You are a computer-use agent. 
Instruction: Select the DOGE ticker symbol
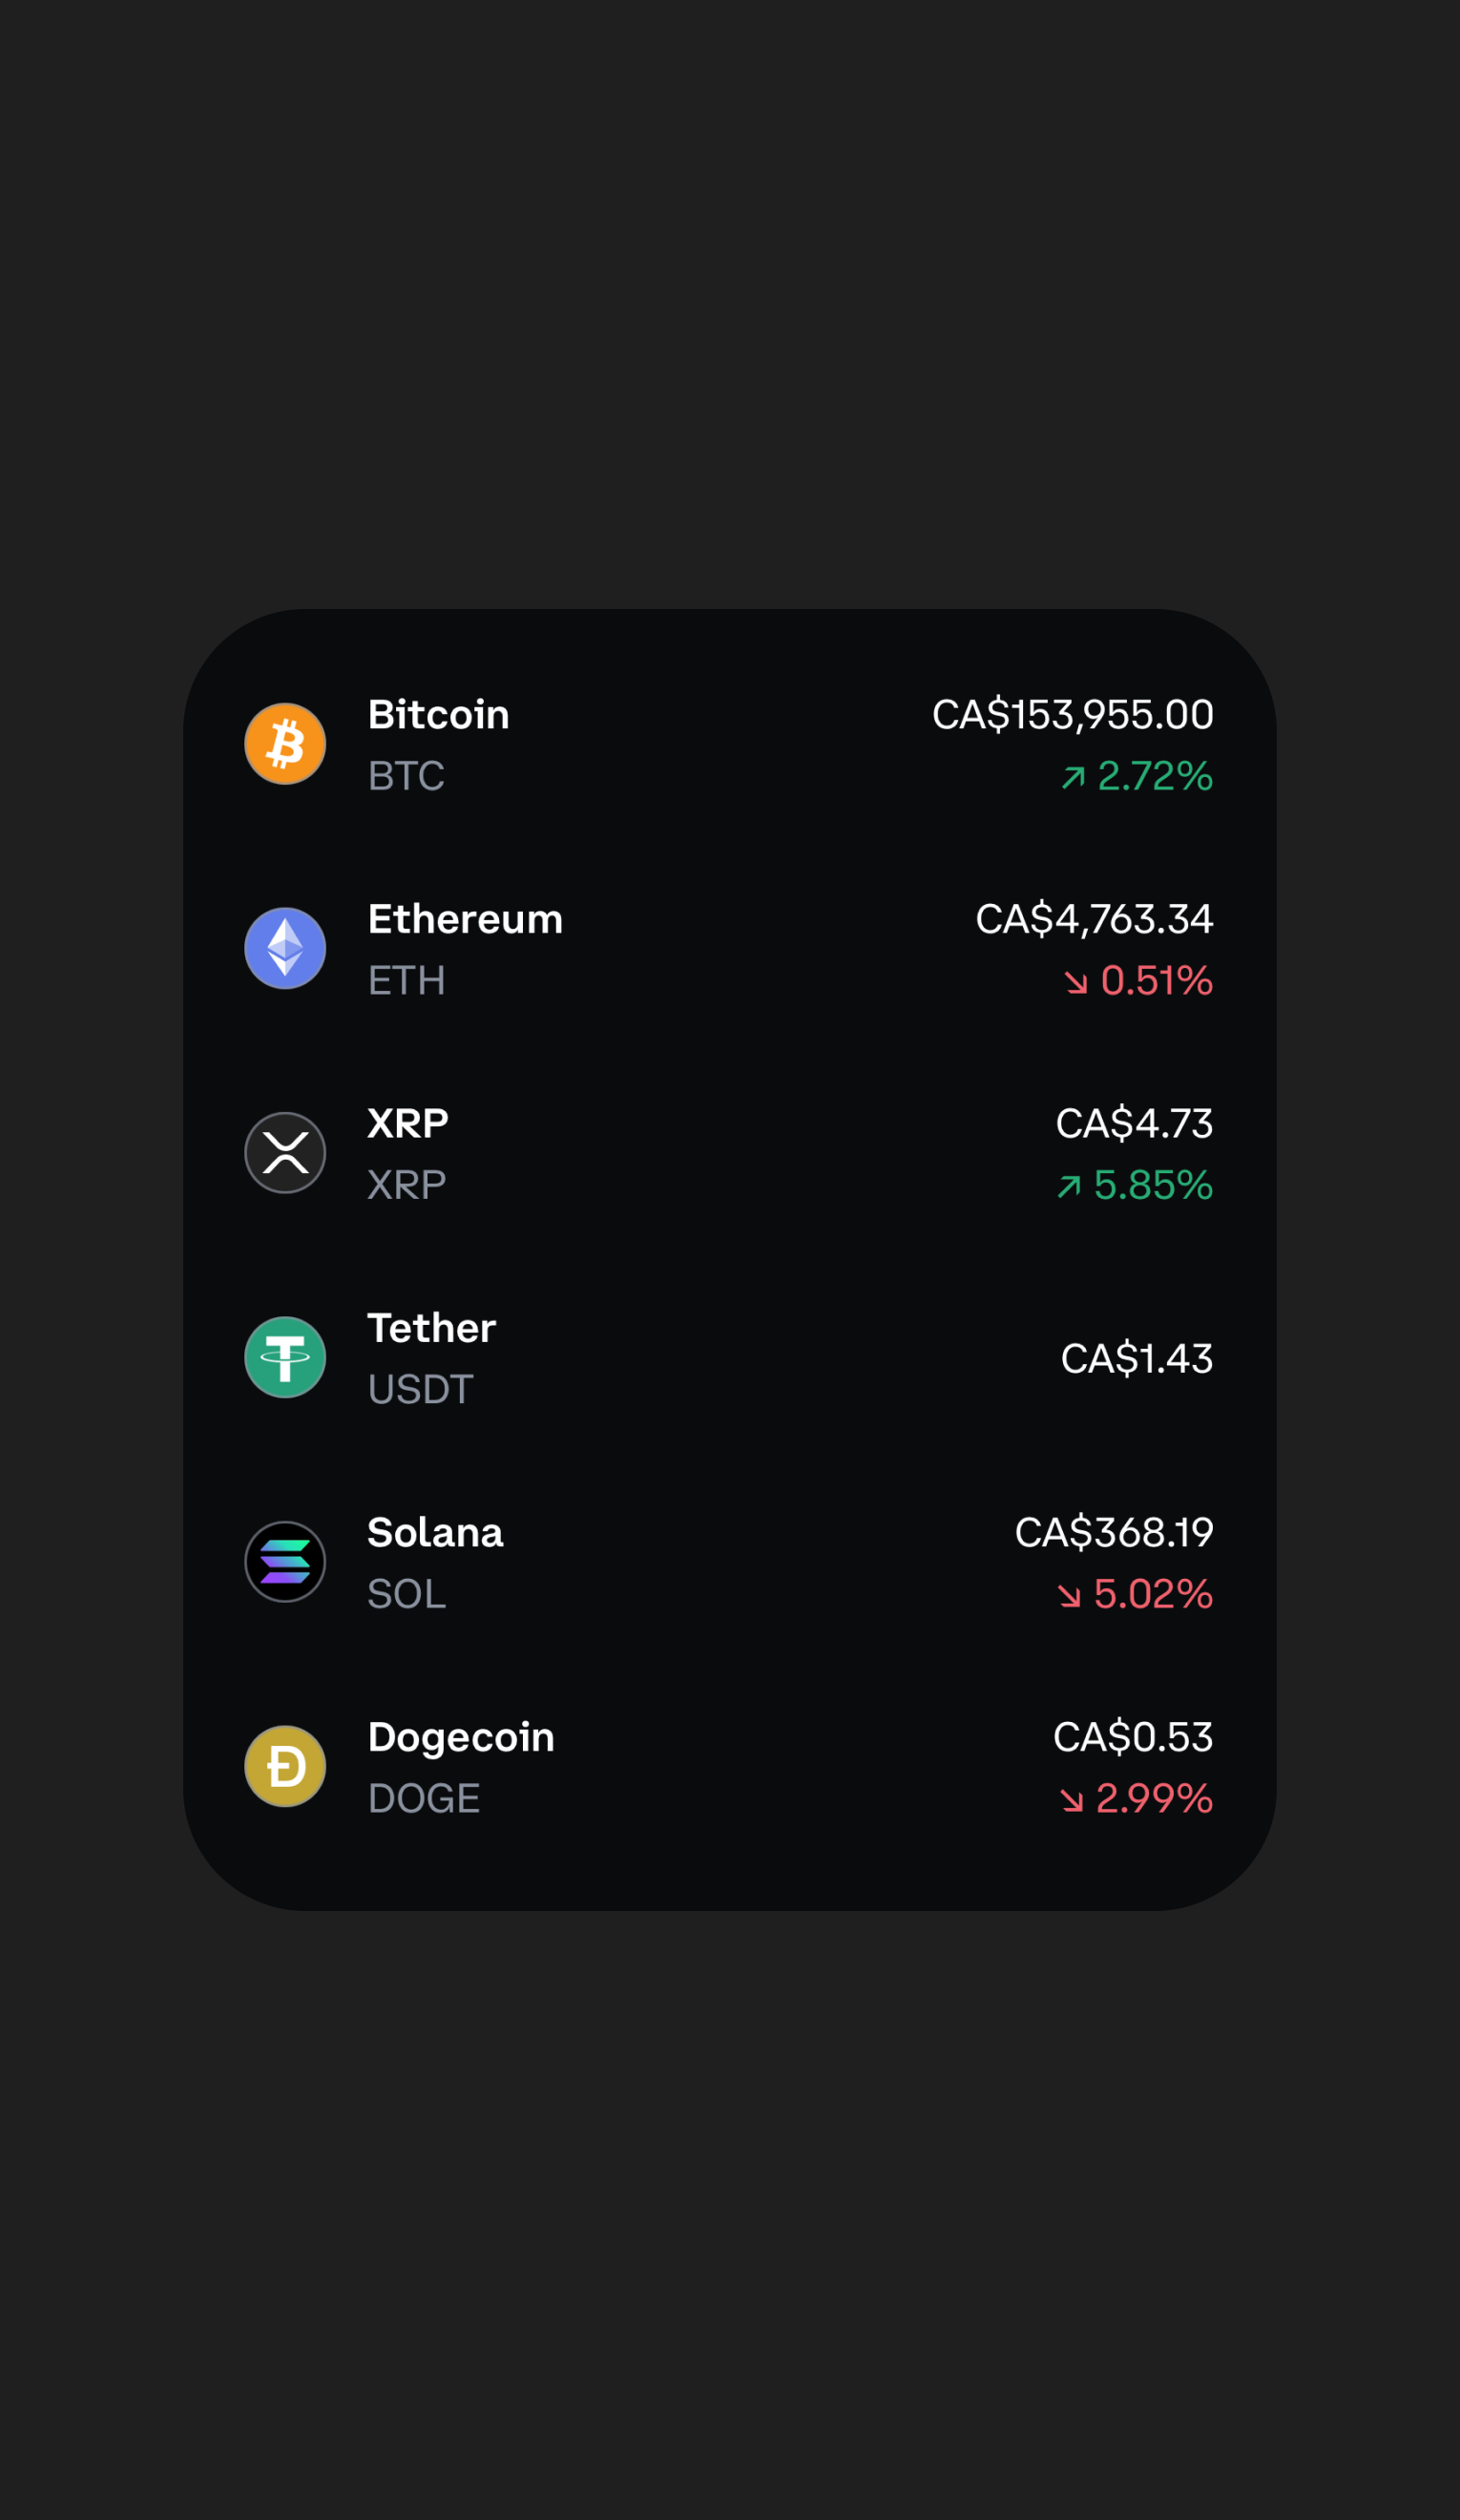(424, 1798)
